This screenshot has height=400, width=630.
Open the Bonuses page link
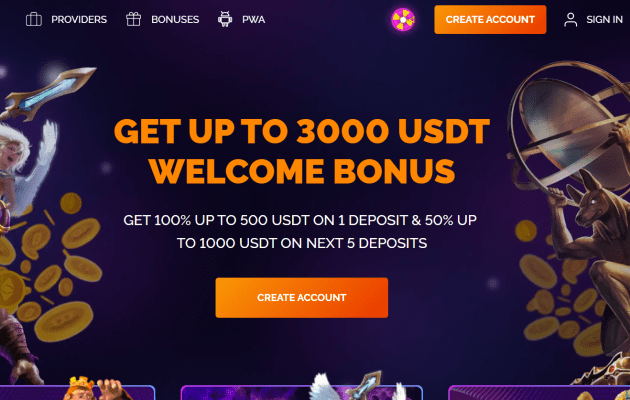tap(175, 19)
